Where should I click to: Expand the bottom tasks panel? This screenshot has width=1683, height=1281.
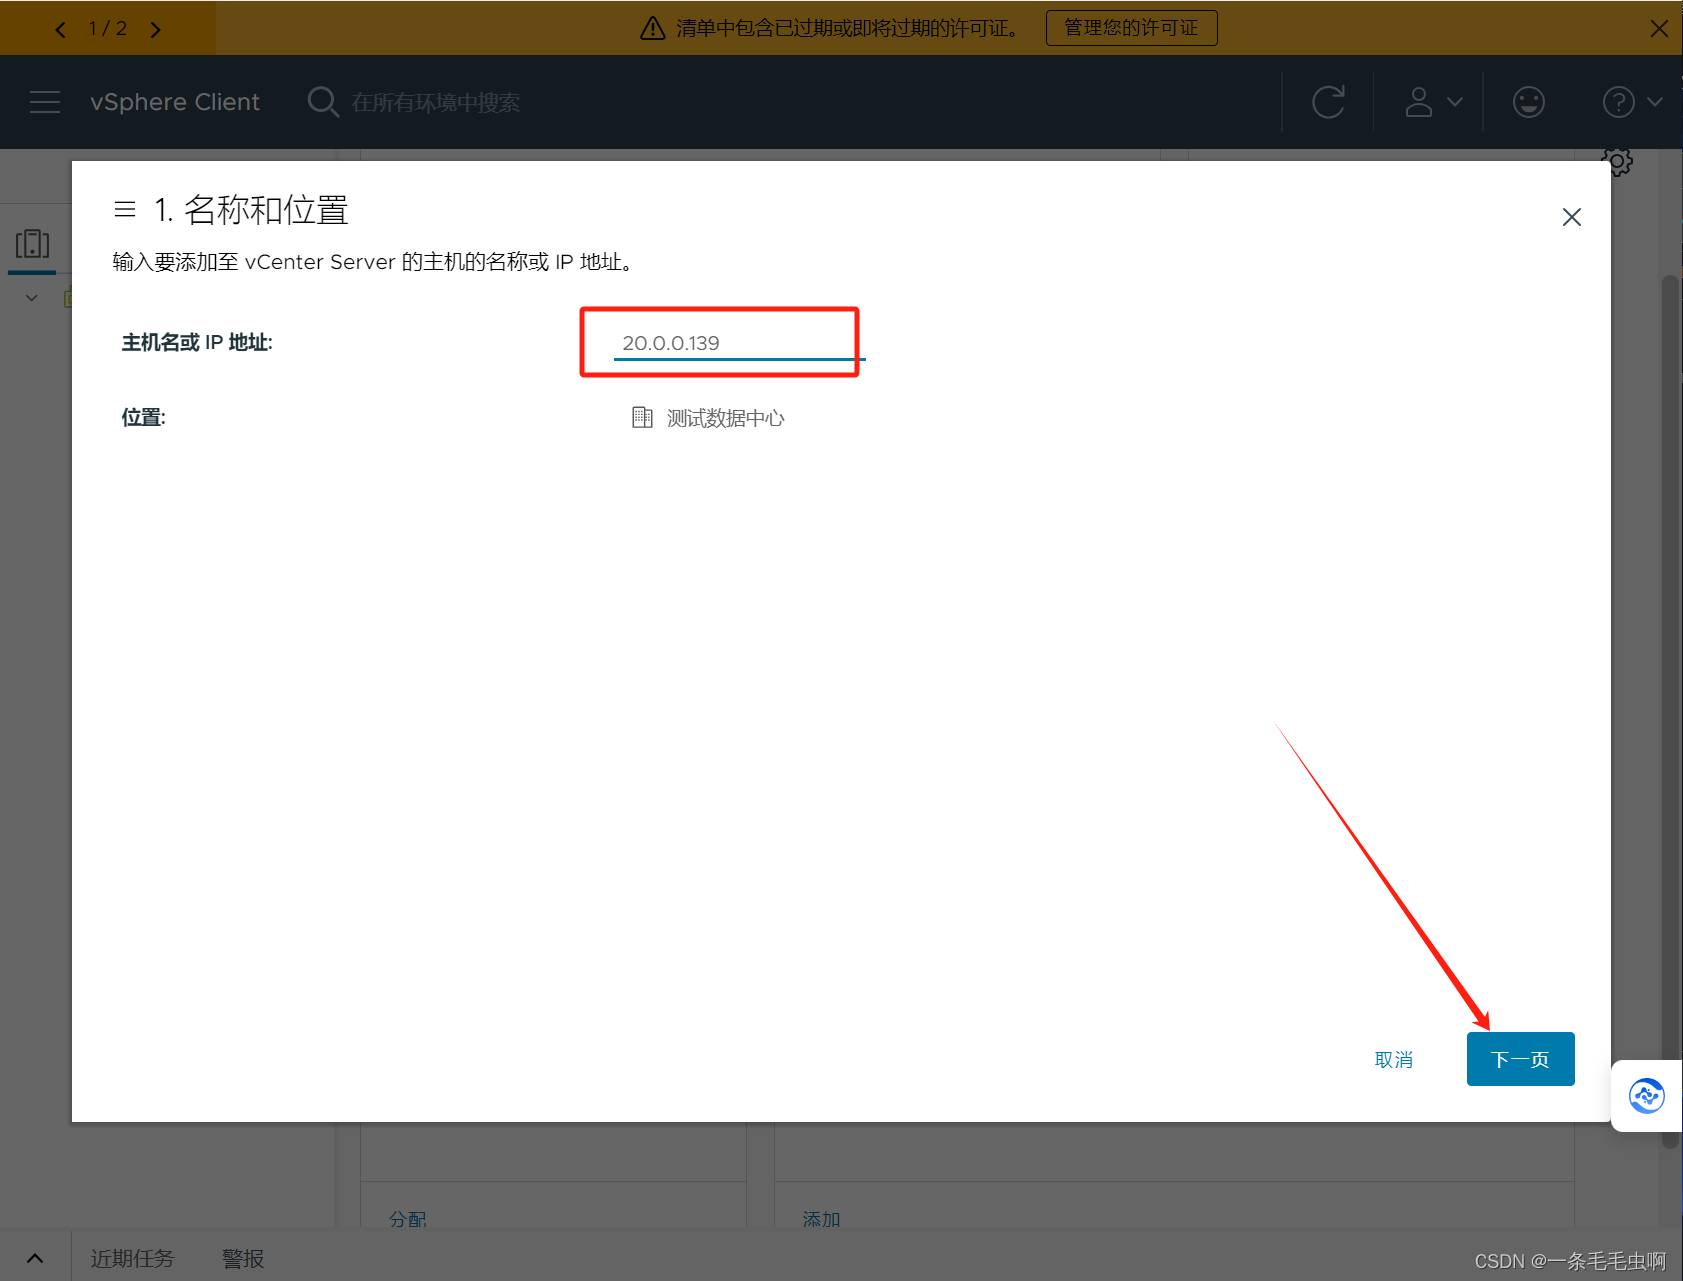[35, 1258]
